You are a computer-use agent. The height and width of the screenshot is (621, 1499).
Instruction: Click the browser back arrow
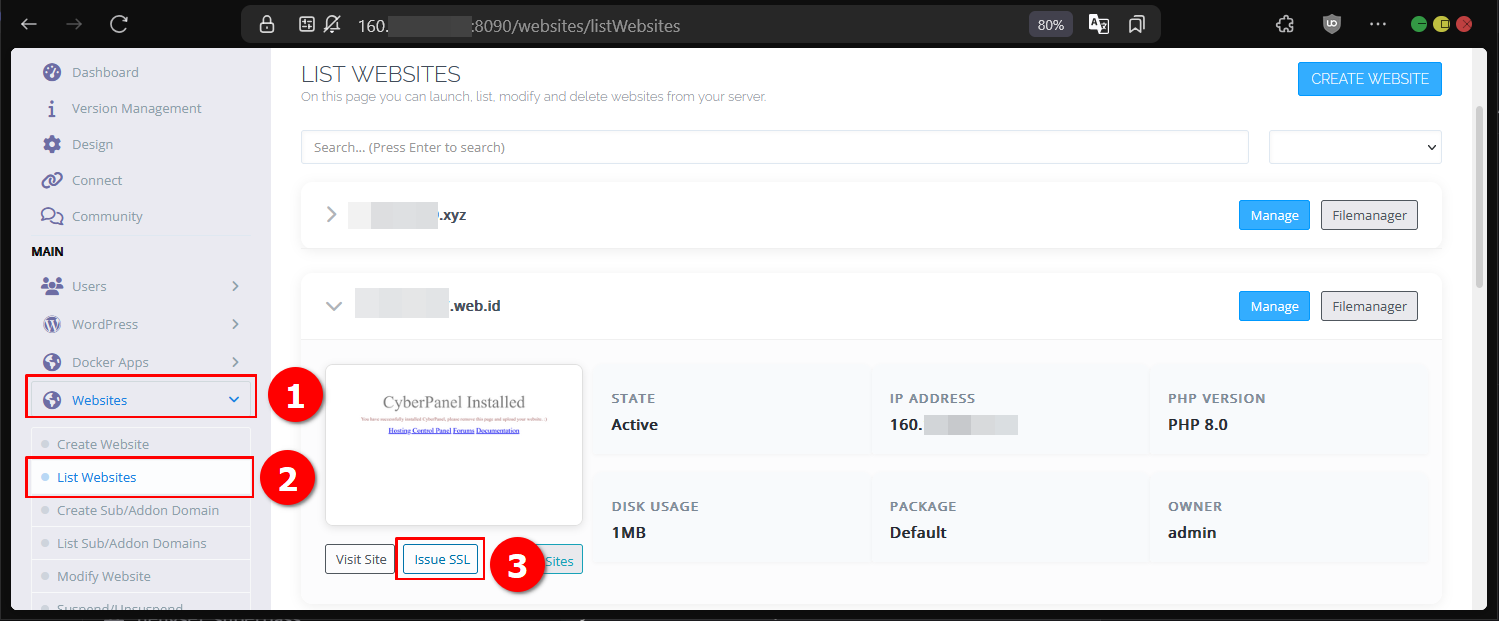[x=29, y=24]
